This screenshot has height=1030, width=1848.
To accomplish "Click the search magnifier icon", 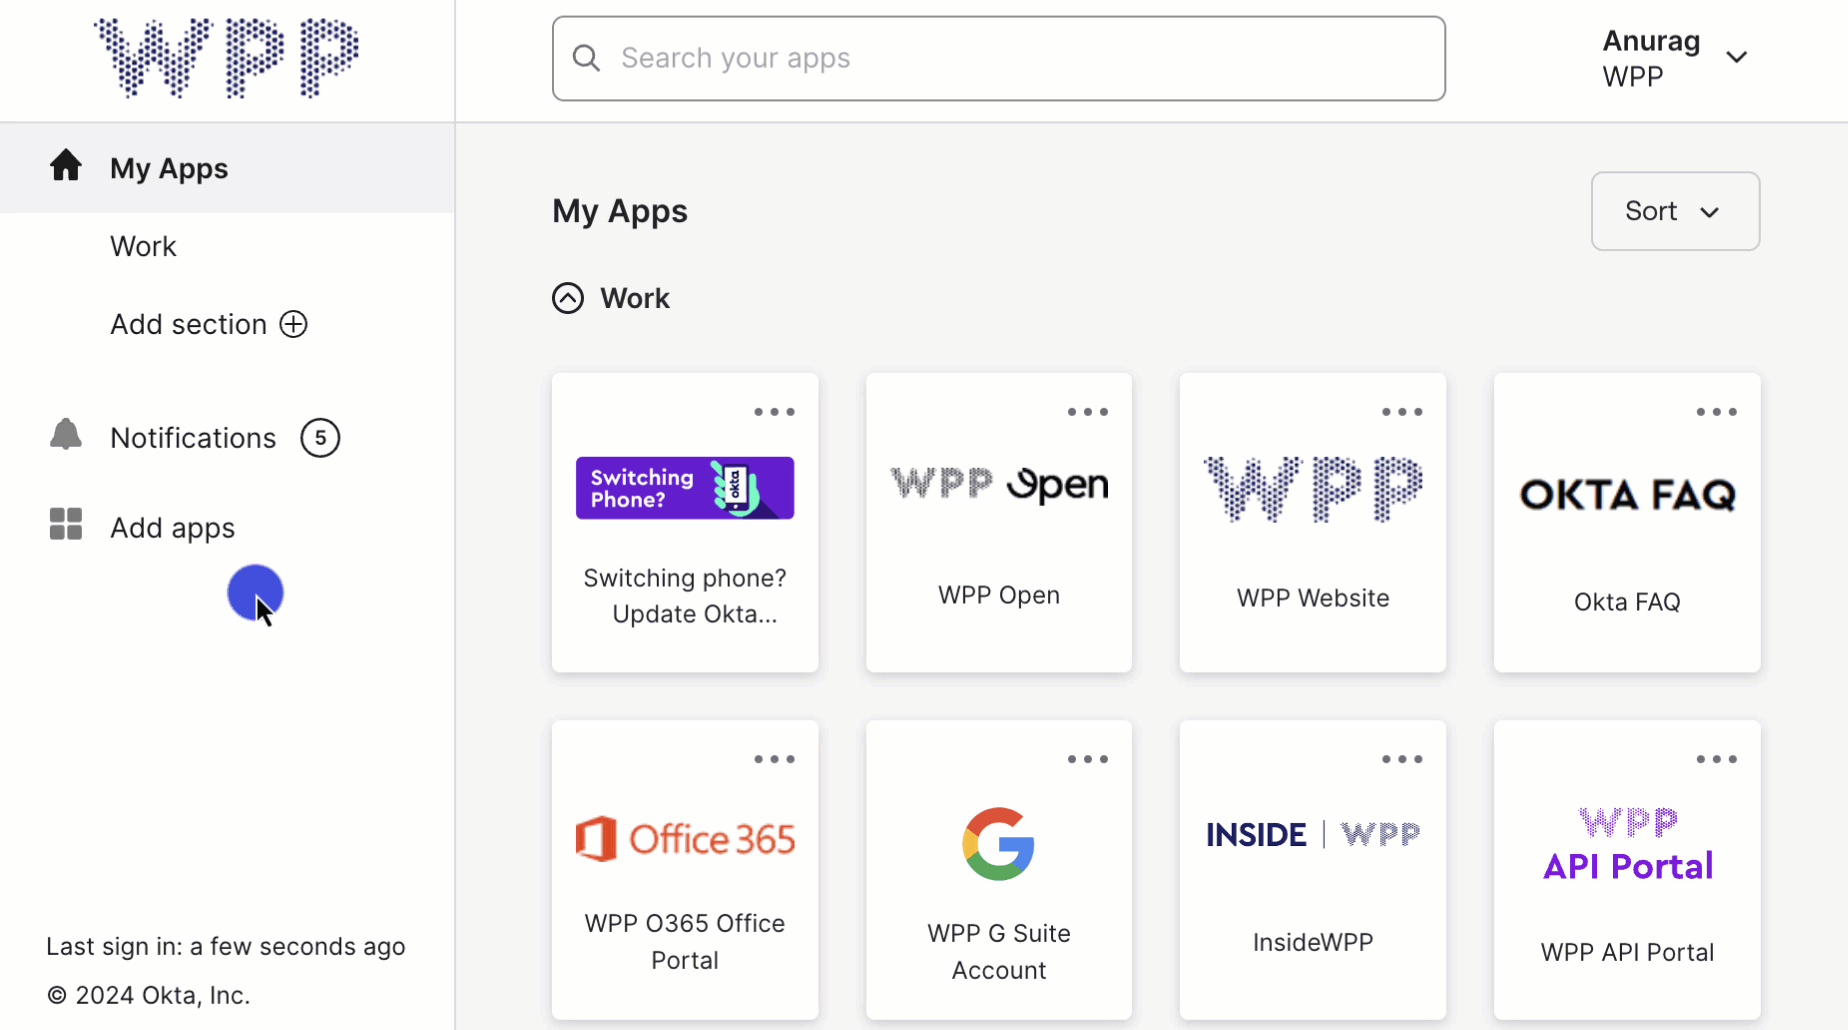I will coord(587,58).
